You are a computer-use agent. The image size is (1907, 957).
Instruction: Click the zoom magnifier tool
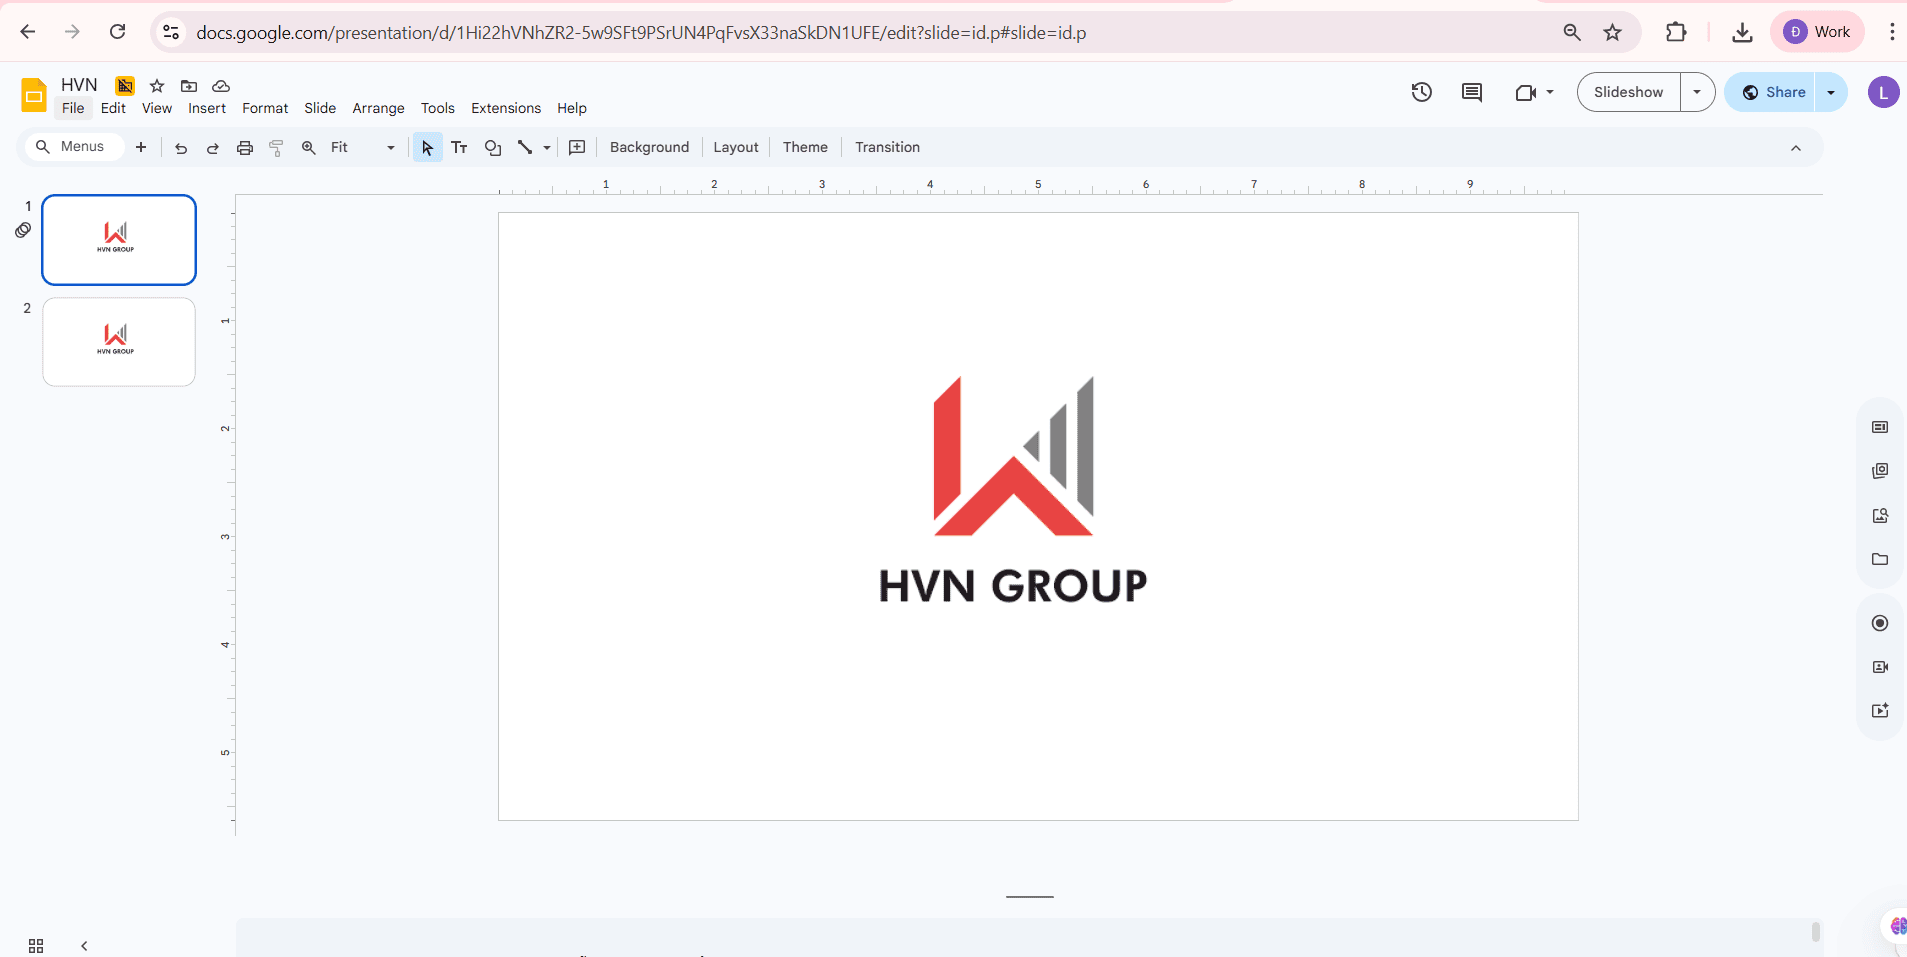pos(309,147)
